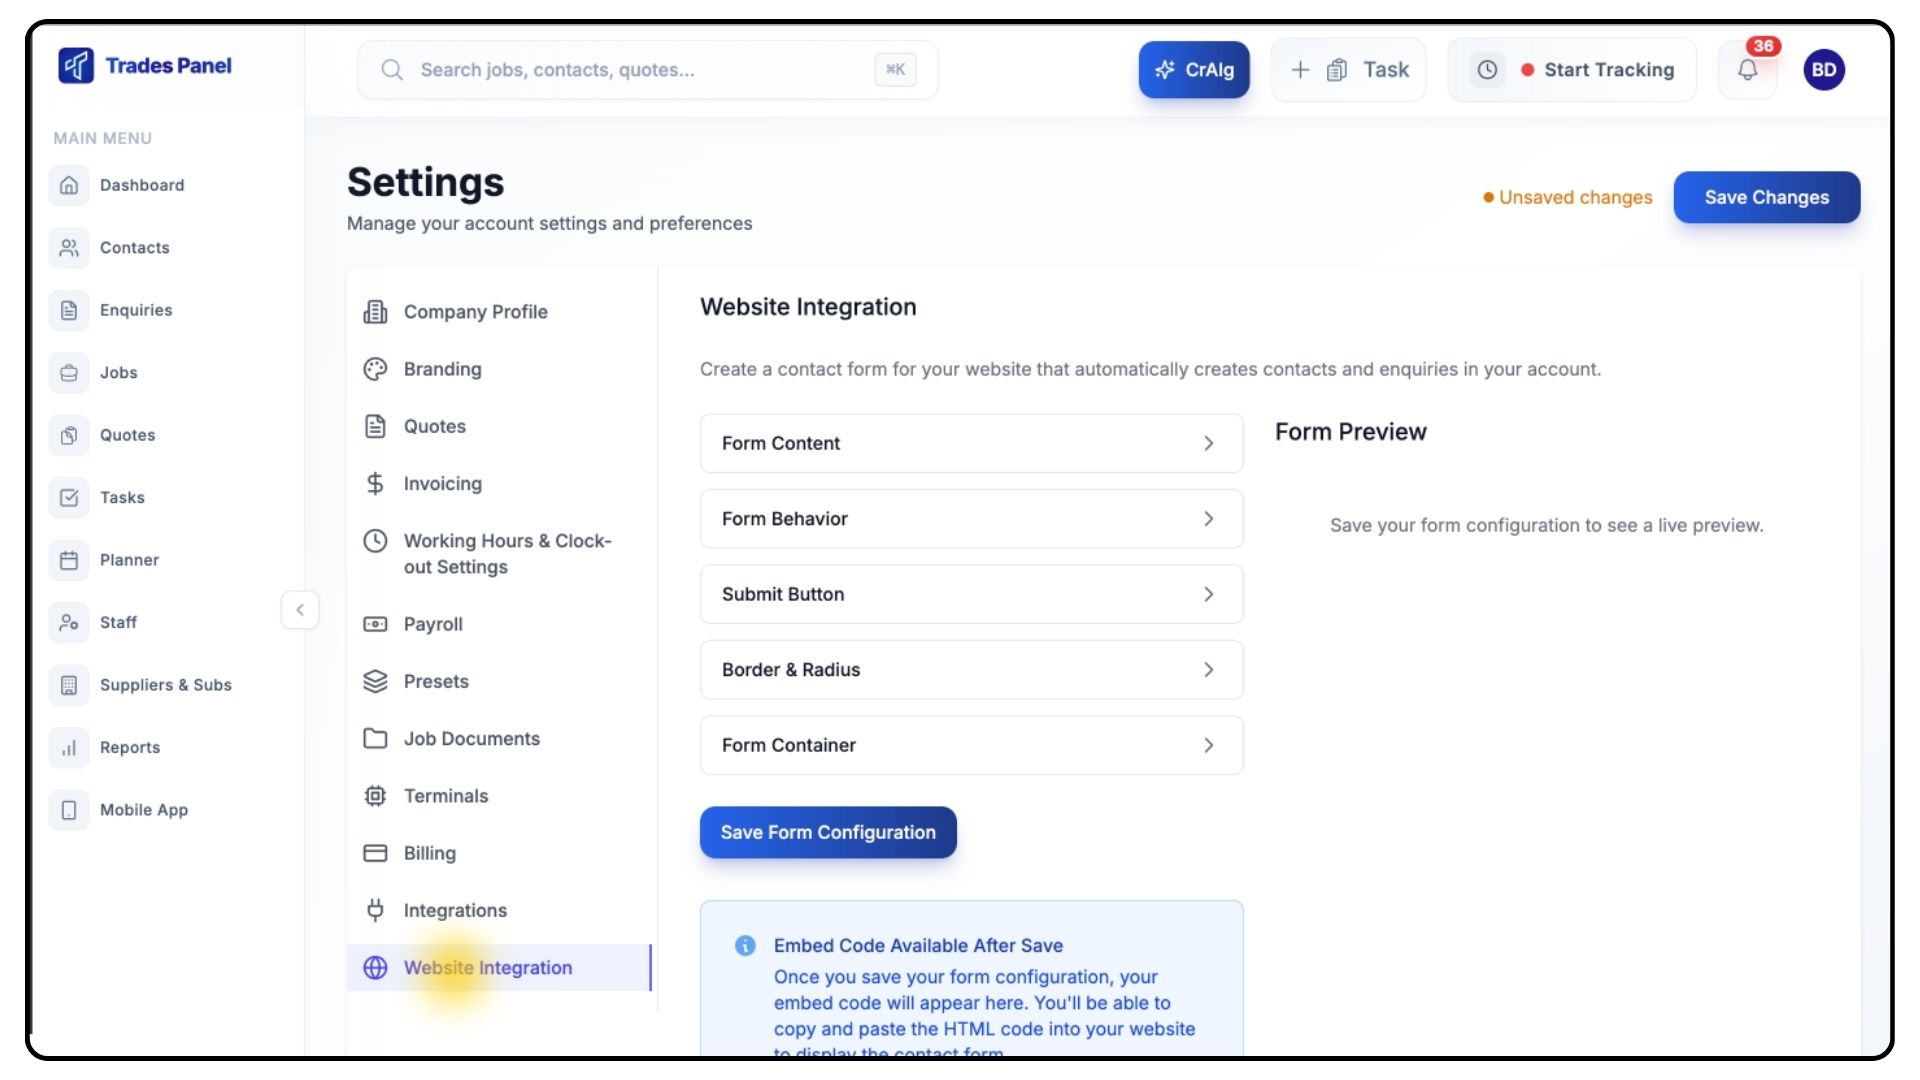Image resolution: width=1920 pixels, height=1080 pixels.
Task: Click the clock icon beside Start Tracking
Action: coord(1487,70)
